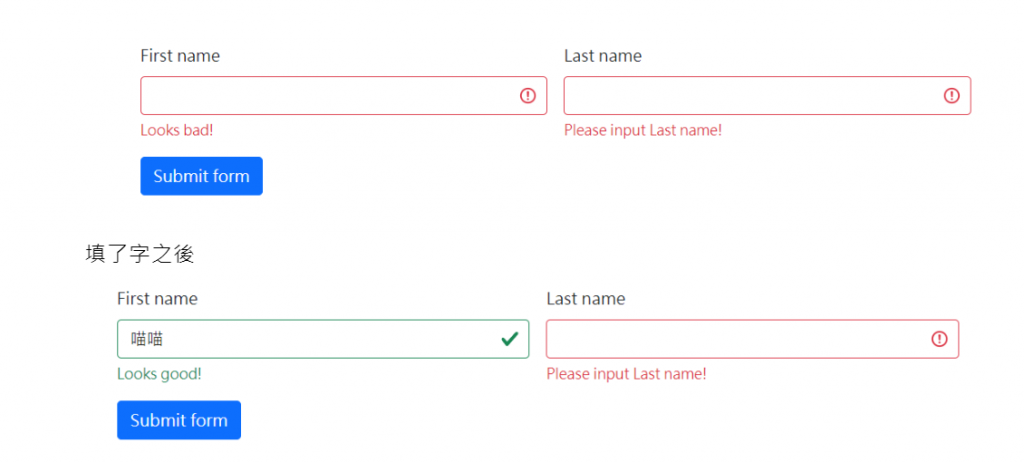Click the red 'Looks bad!' feedback text
The height and width of the screenshot is (463, 1024).
pos(176,130)
